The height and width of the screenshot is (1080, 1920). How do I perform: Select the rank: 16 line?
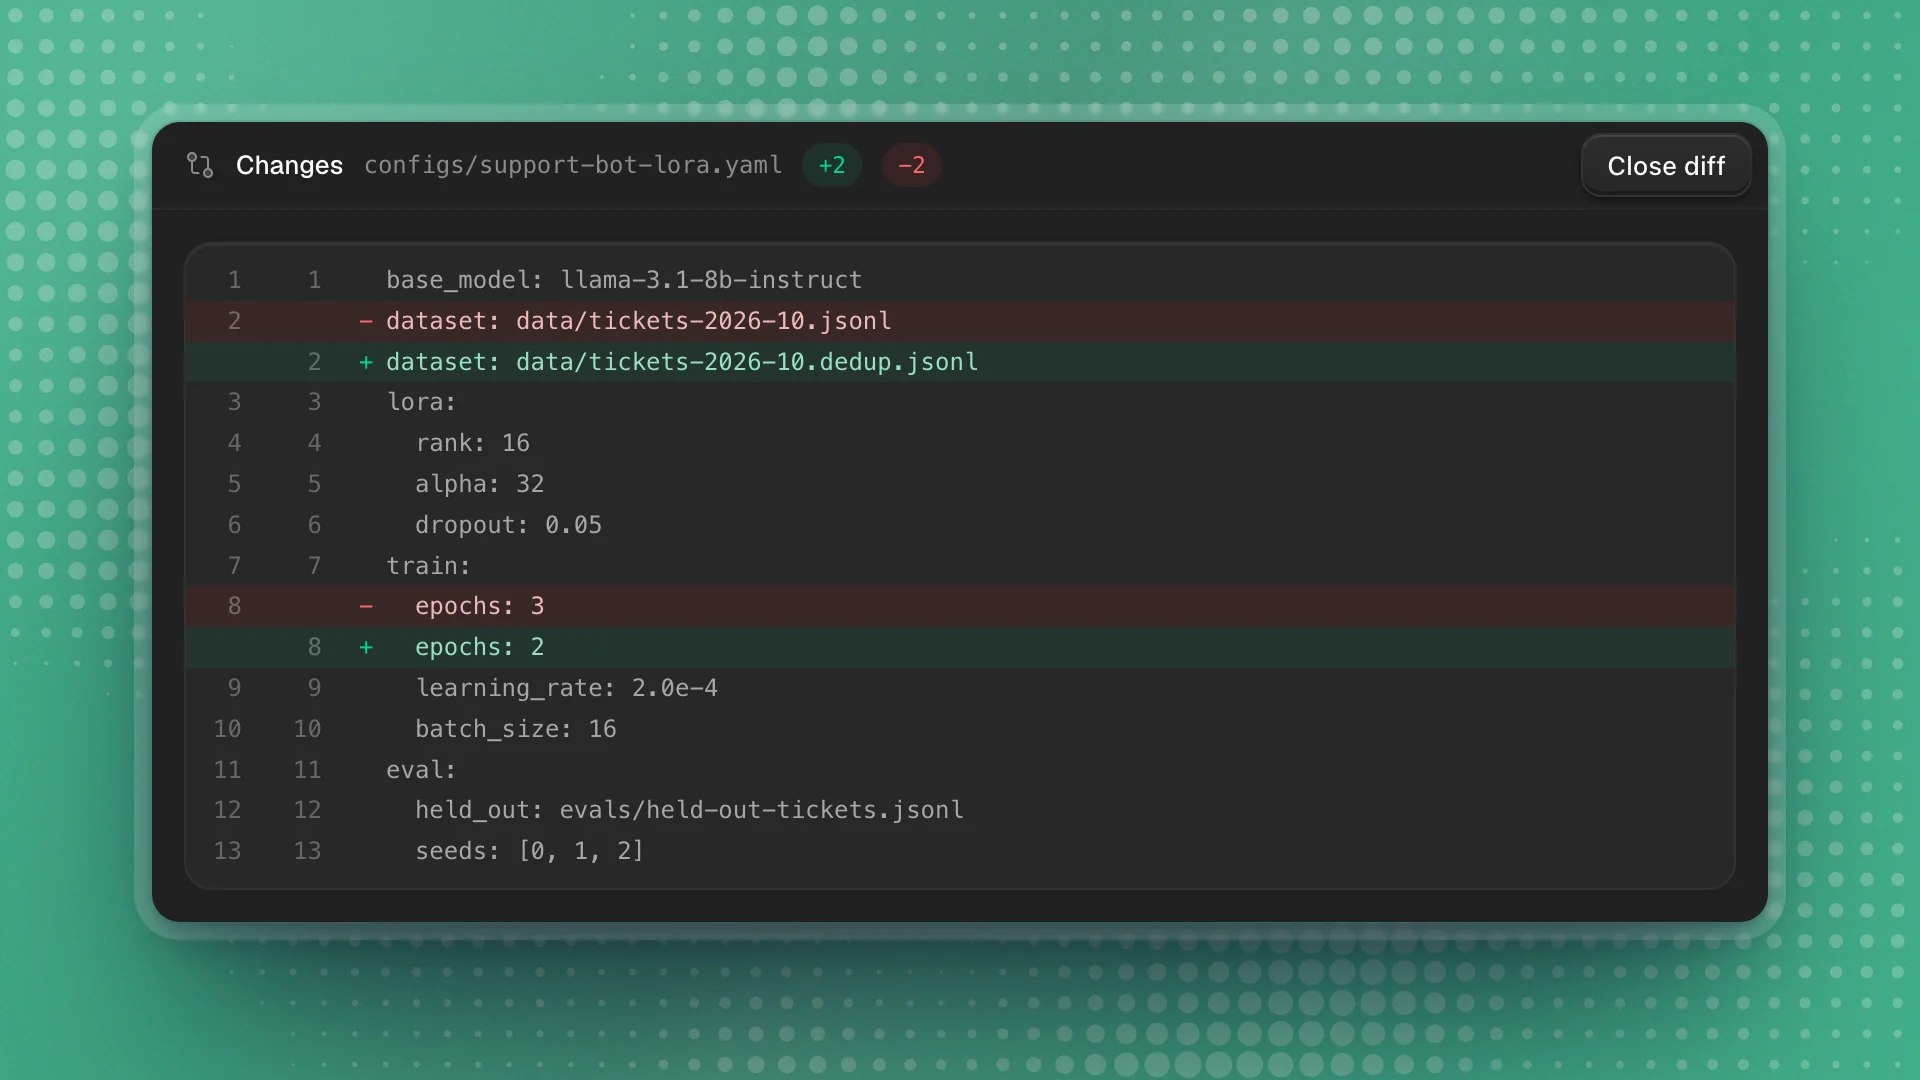coord(960,443)
